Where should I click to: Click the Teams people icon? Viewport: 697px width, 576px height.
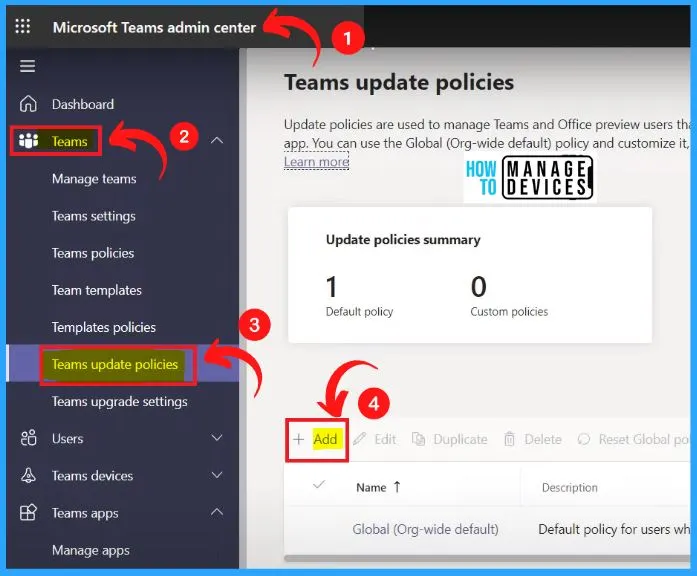[x=28, y=141]
